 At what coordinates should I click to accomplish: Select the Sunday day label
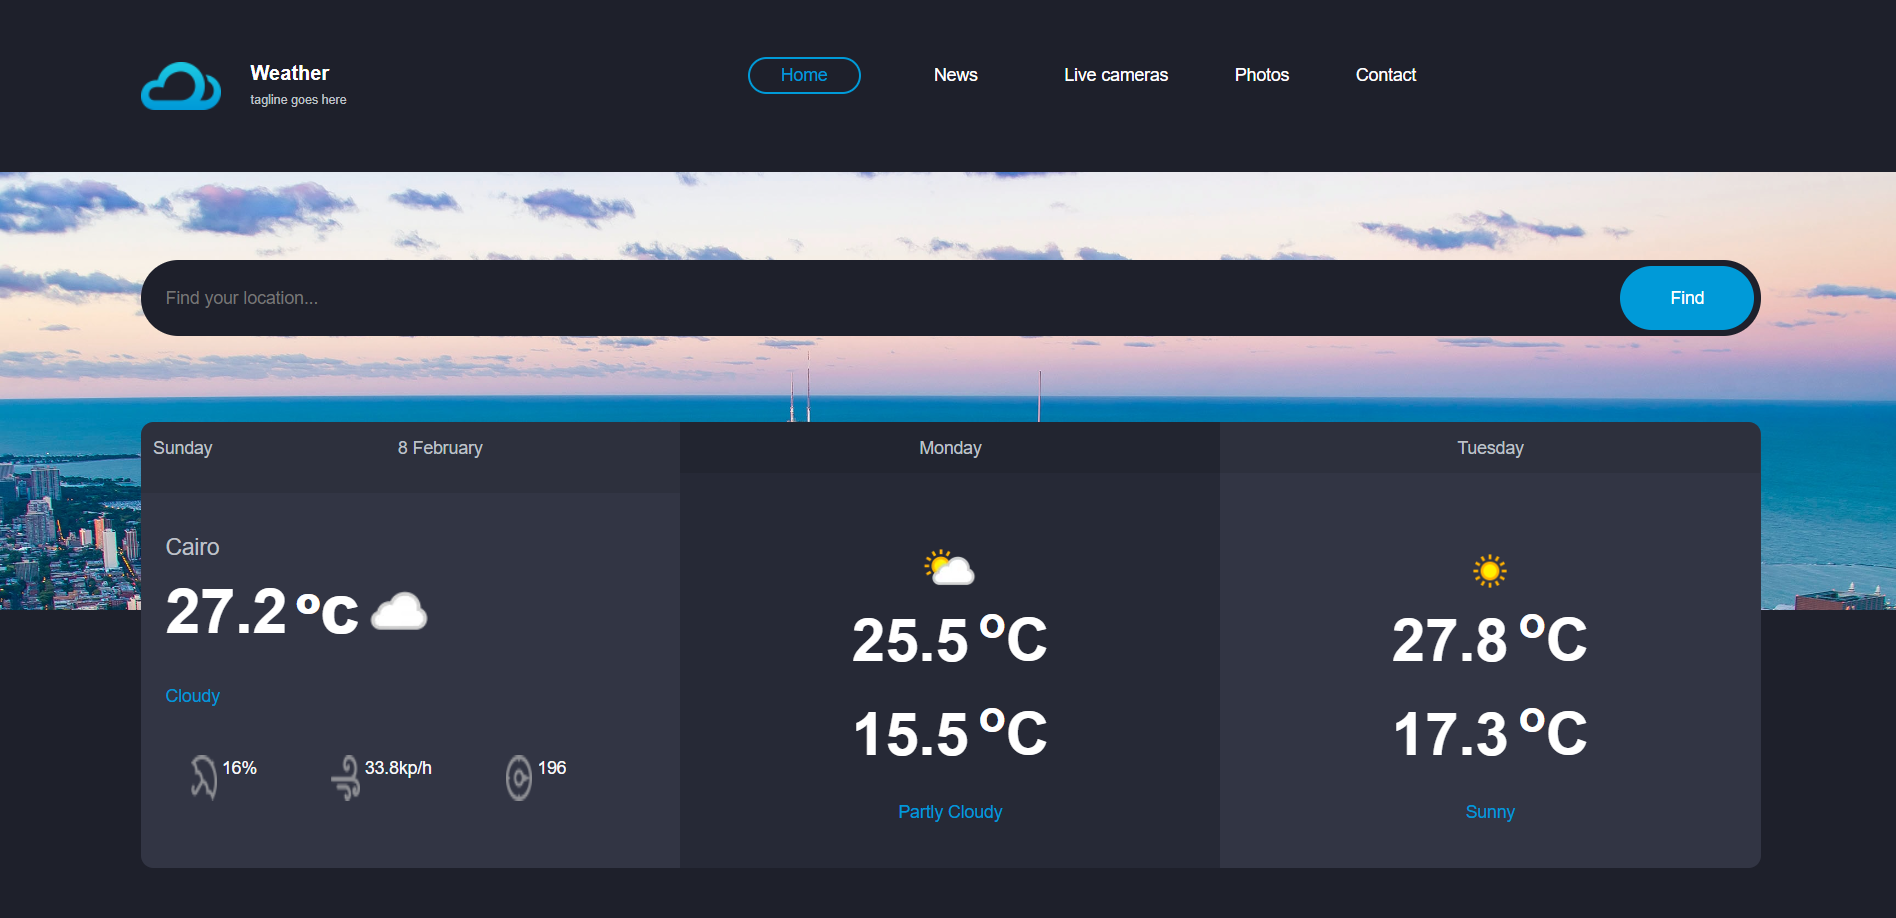pos(182,448)
